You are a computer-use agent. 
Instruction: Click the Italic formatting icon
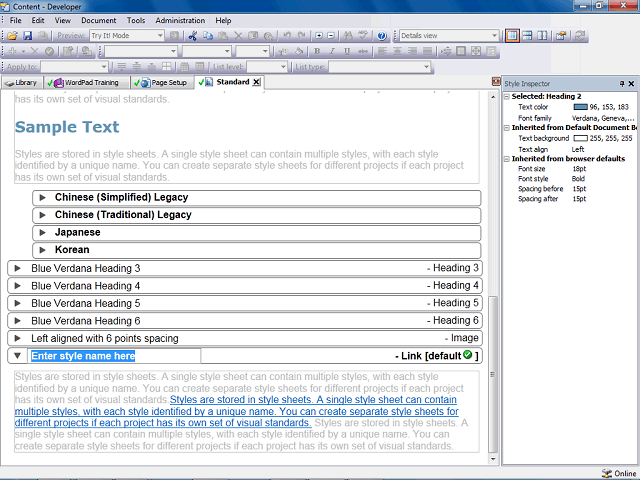pyautogui.click(x=332, y=51)
